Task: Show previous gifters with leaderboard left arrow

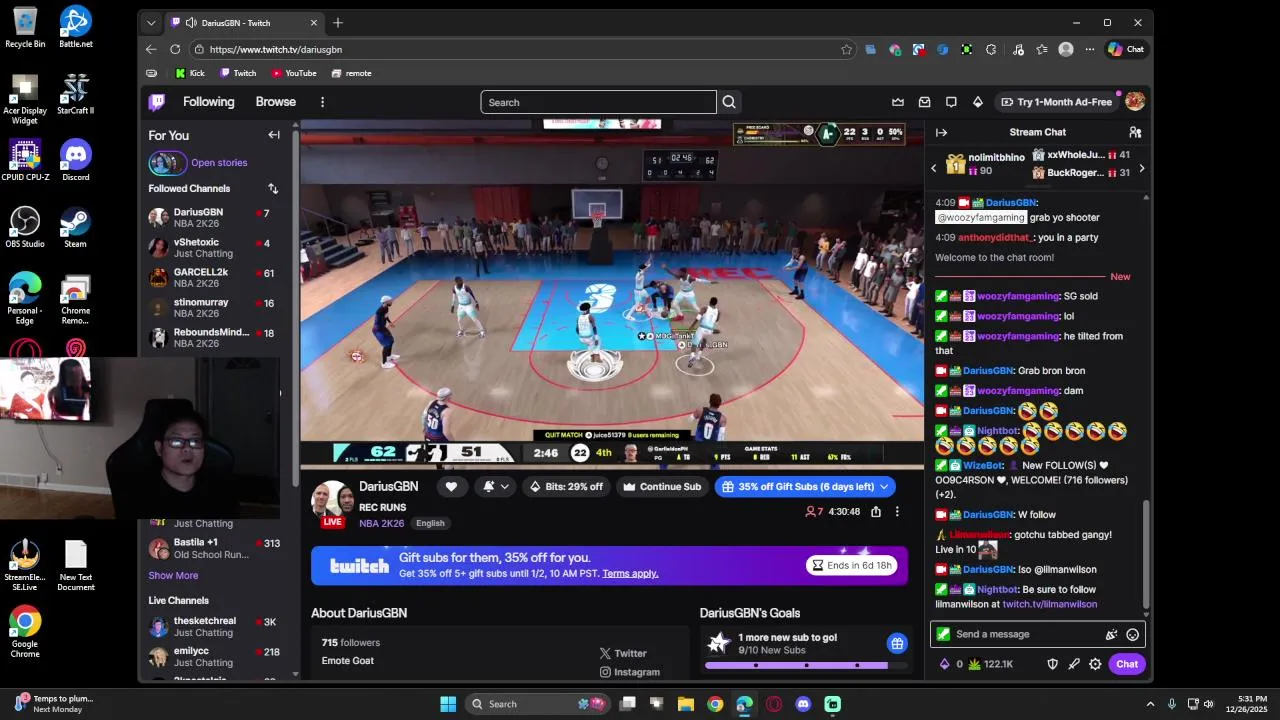Action: (x=934, y=168)
